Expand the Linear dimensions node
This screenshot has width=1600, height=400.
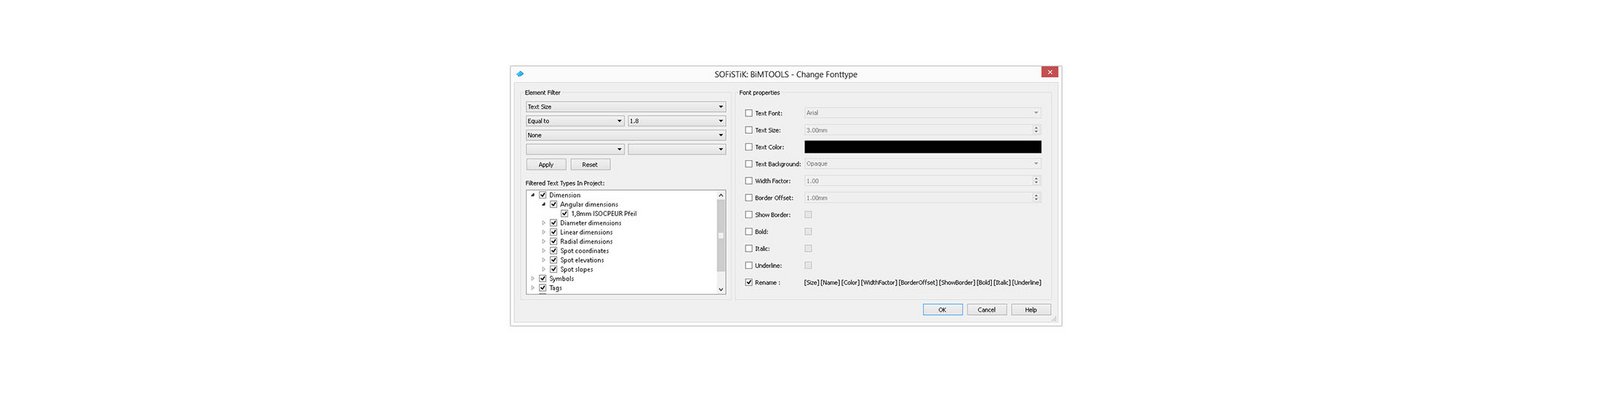[544, 232]
